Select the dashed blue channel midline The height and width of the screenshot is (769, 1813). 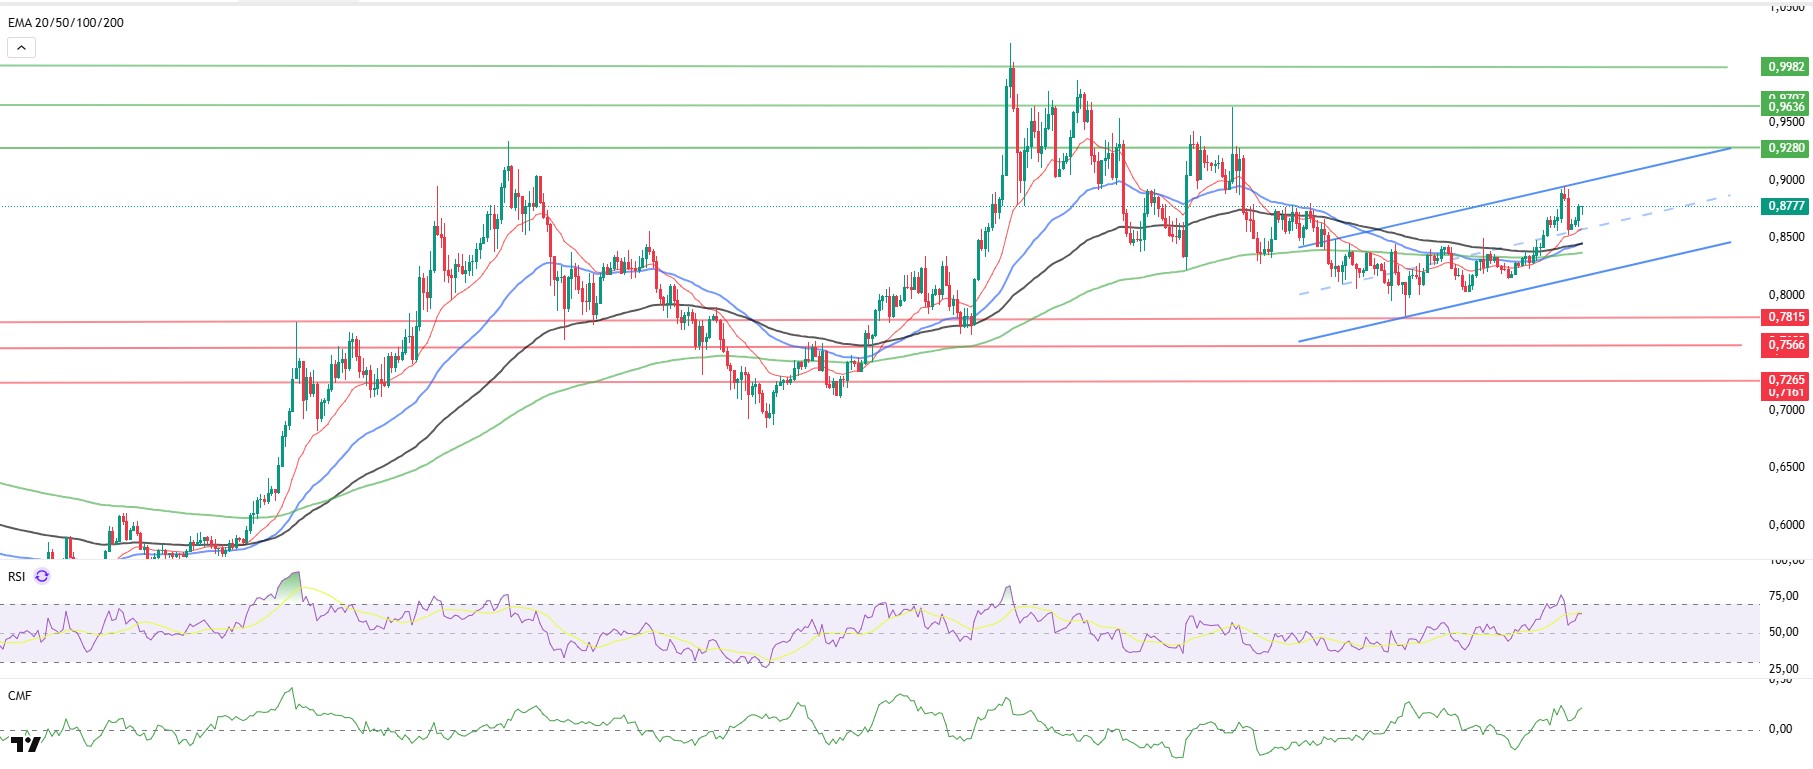point(1515,244)
